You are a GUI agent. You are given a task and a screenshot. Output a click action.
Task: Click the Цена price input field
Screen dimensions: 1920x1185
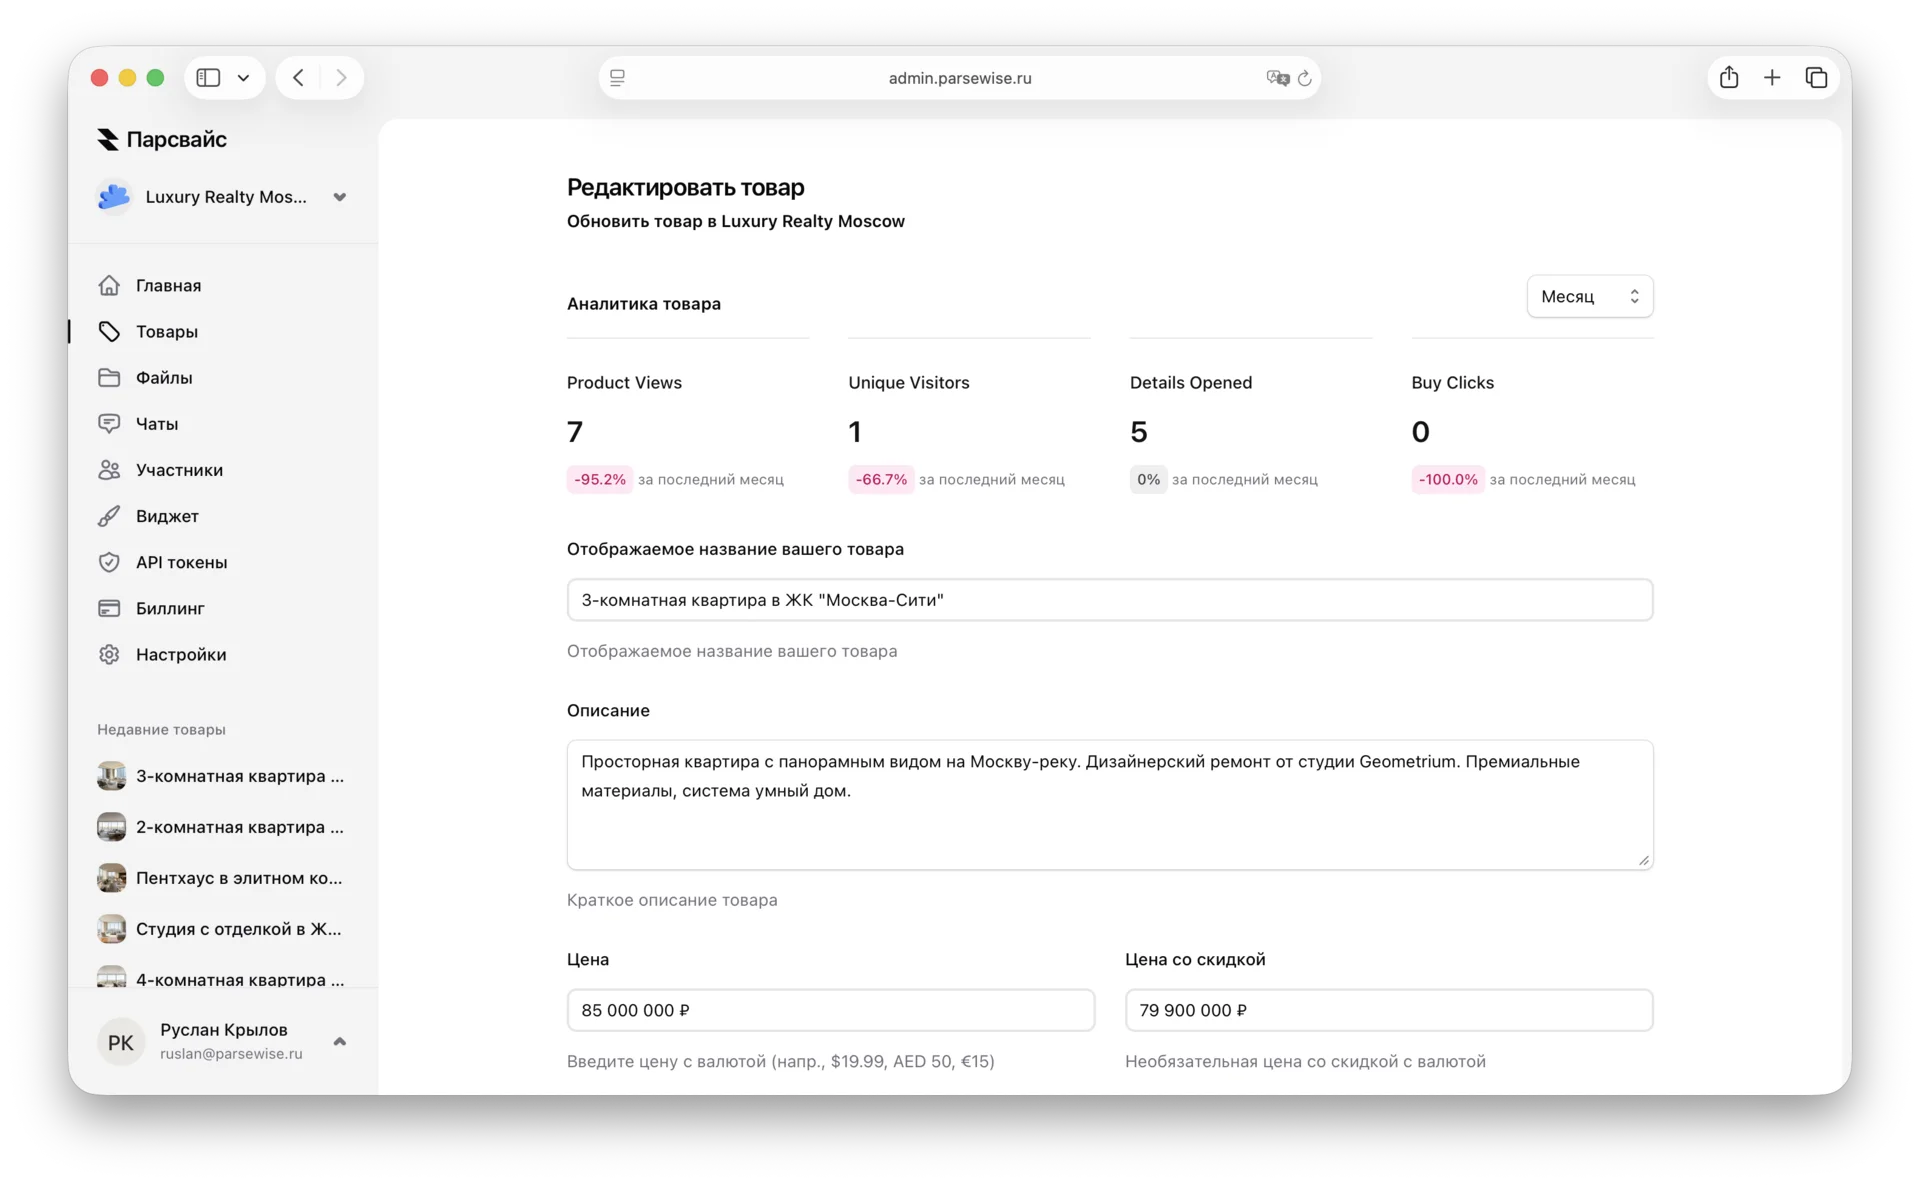pyautogui.click(x=830, y=1010)
